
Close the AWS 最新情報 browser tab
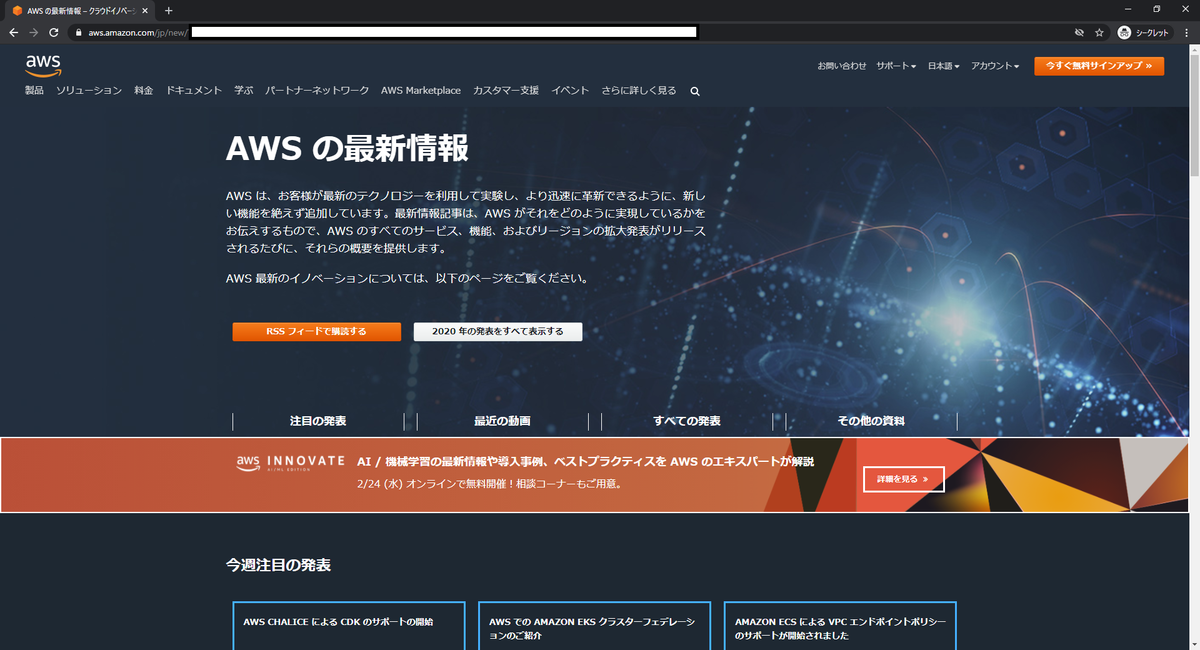click(x=145, y=10)
